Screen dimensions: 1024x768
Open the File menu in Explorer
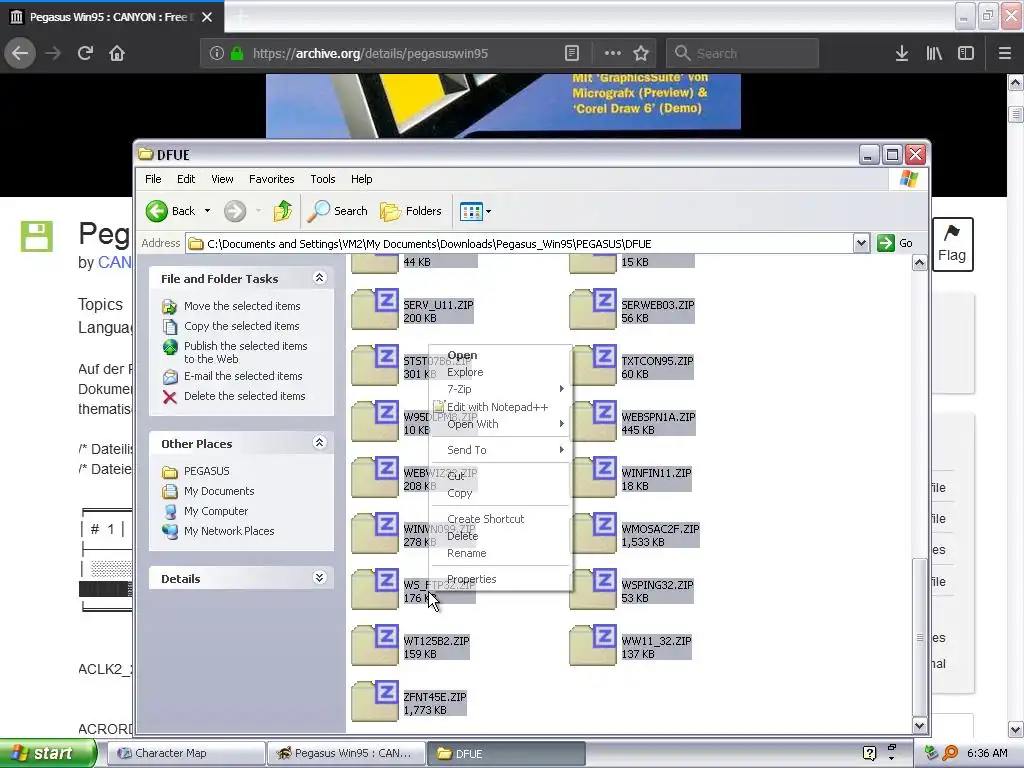pyautogui.click(x=153, y=179)
